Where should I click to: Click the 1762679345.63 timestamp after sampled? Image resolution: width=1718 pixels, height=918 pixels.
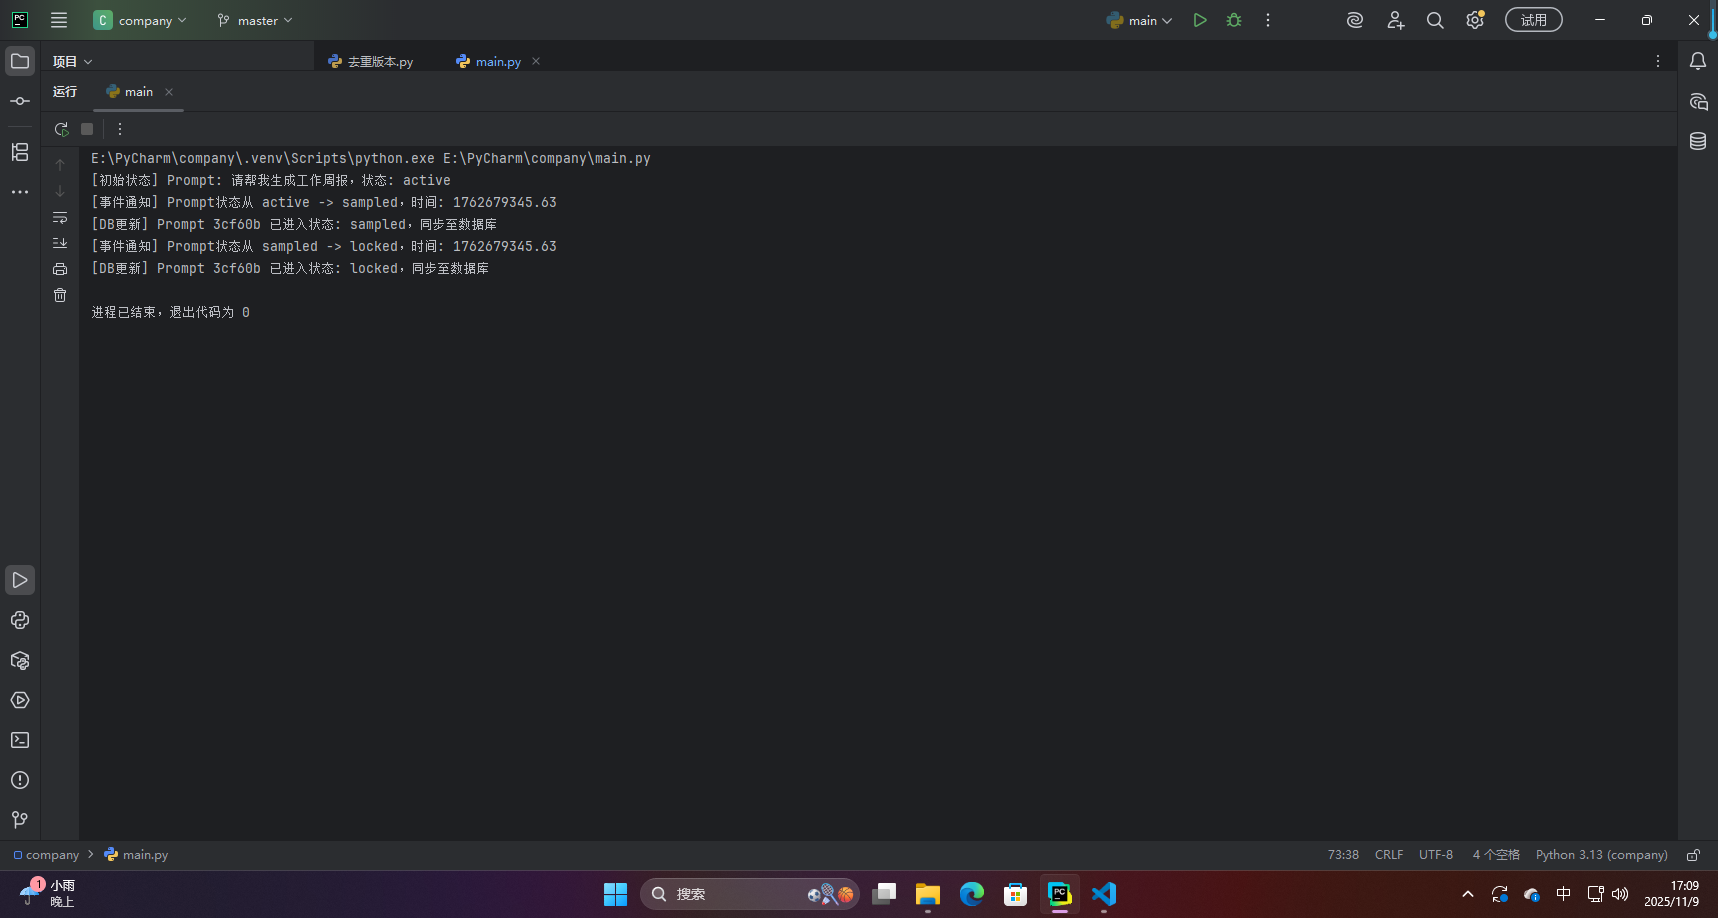pos(505,202)
